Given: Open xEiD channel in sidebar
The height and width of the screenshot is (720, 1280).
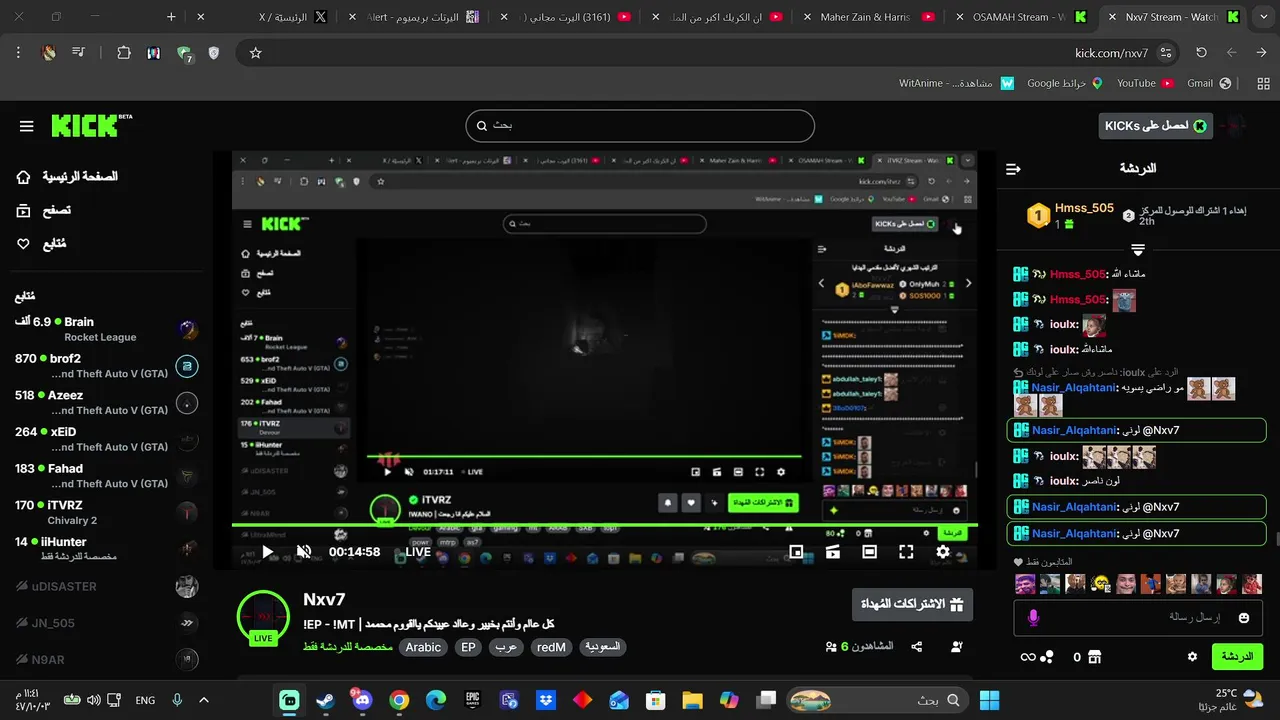Looking at the screenshot, I should click(x=106, y=439).
